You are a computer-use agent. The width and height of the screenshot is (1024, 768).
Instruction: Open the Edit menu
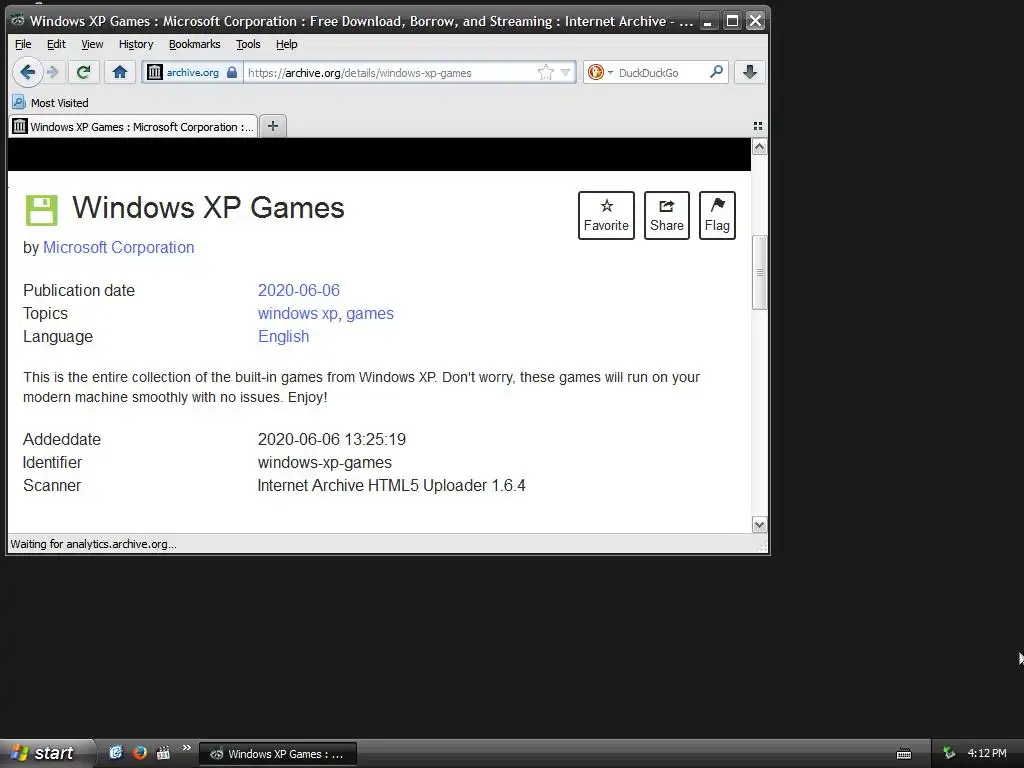pos(56,44)
